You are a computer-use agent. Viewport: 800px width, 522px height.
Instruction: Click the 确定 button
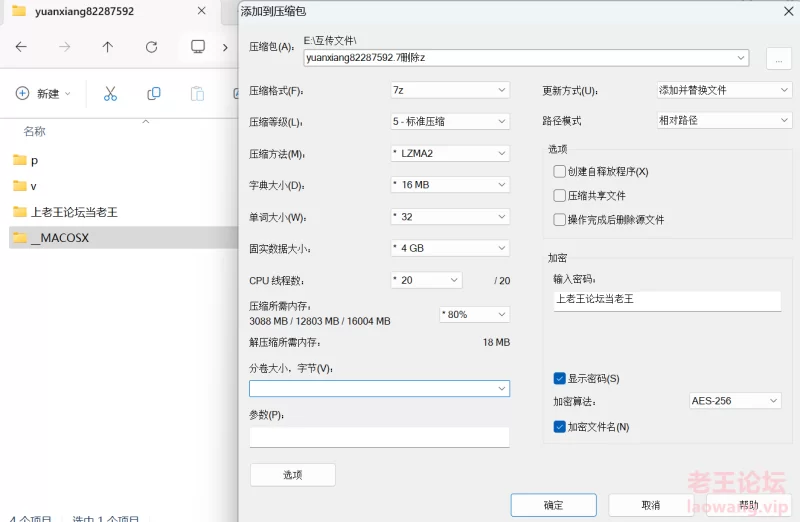(554, 505)
